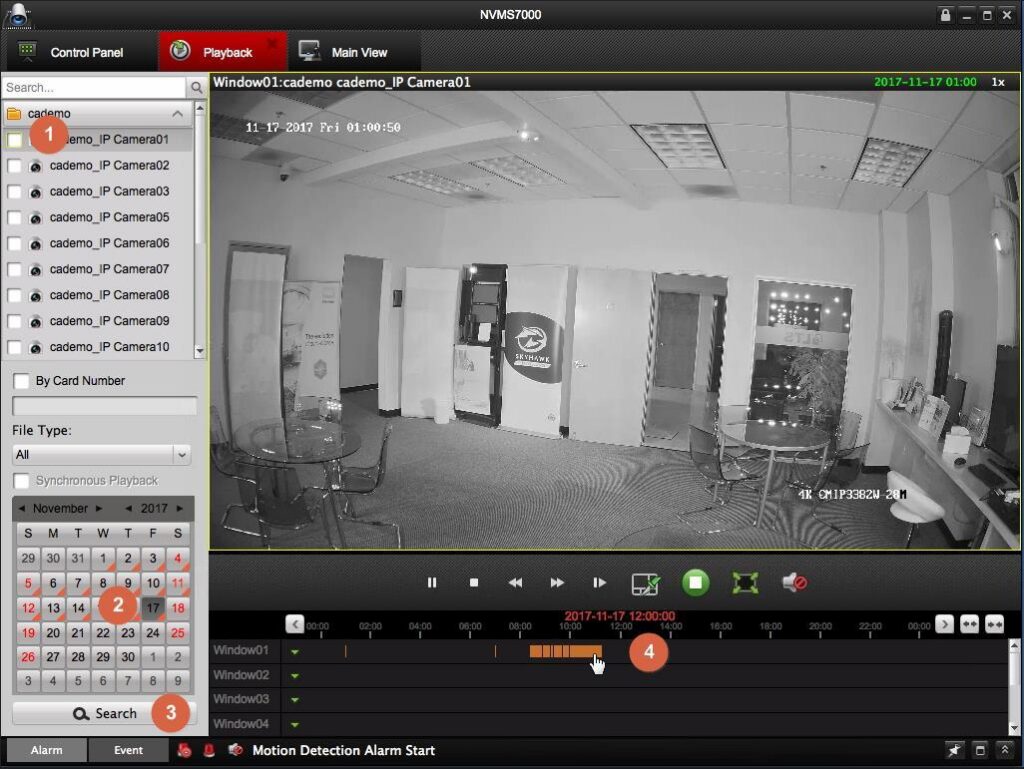This screenshot has width=1024, height=769.
Task: Click the first red alarm icon in status bar
Action: coord(185,750)
